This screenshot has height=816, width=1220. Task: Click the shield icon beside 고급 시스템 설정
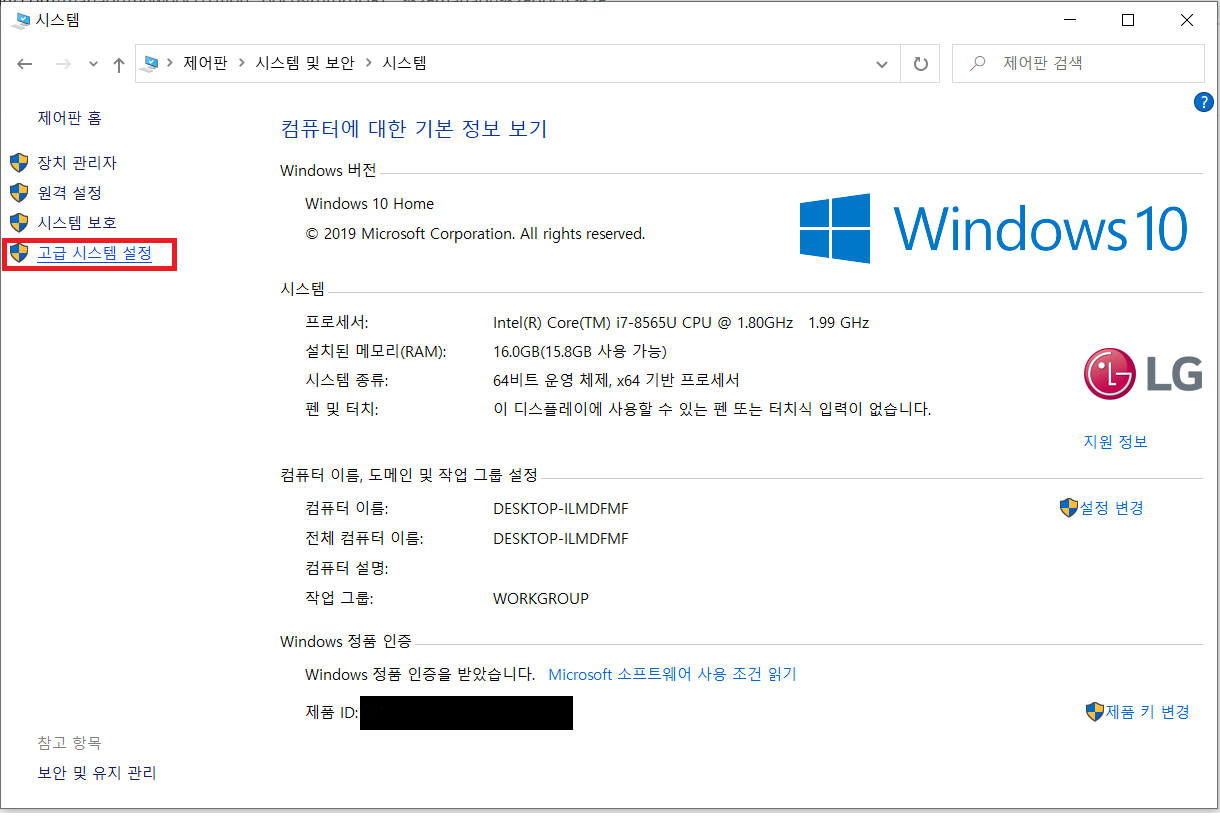click(18, 254)
